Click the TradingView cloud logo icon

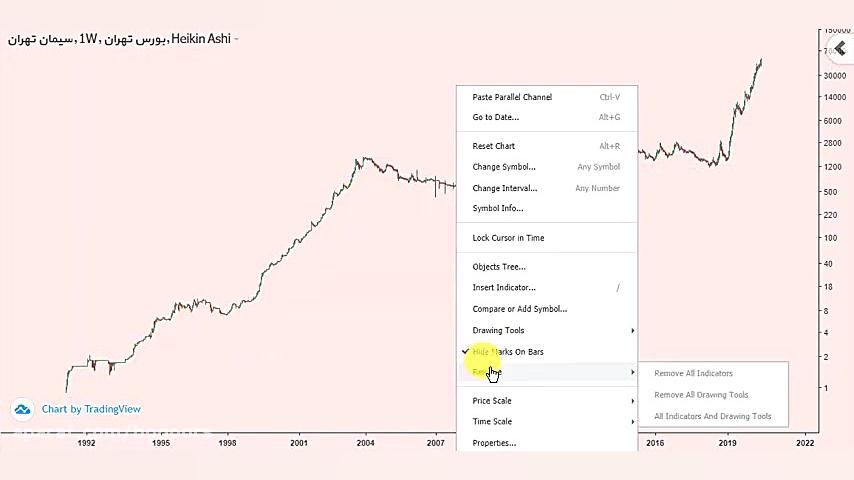(22, 409)
